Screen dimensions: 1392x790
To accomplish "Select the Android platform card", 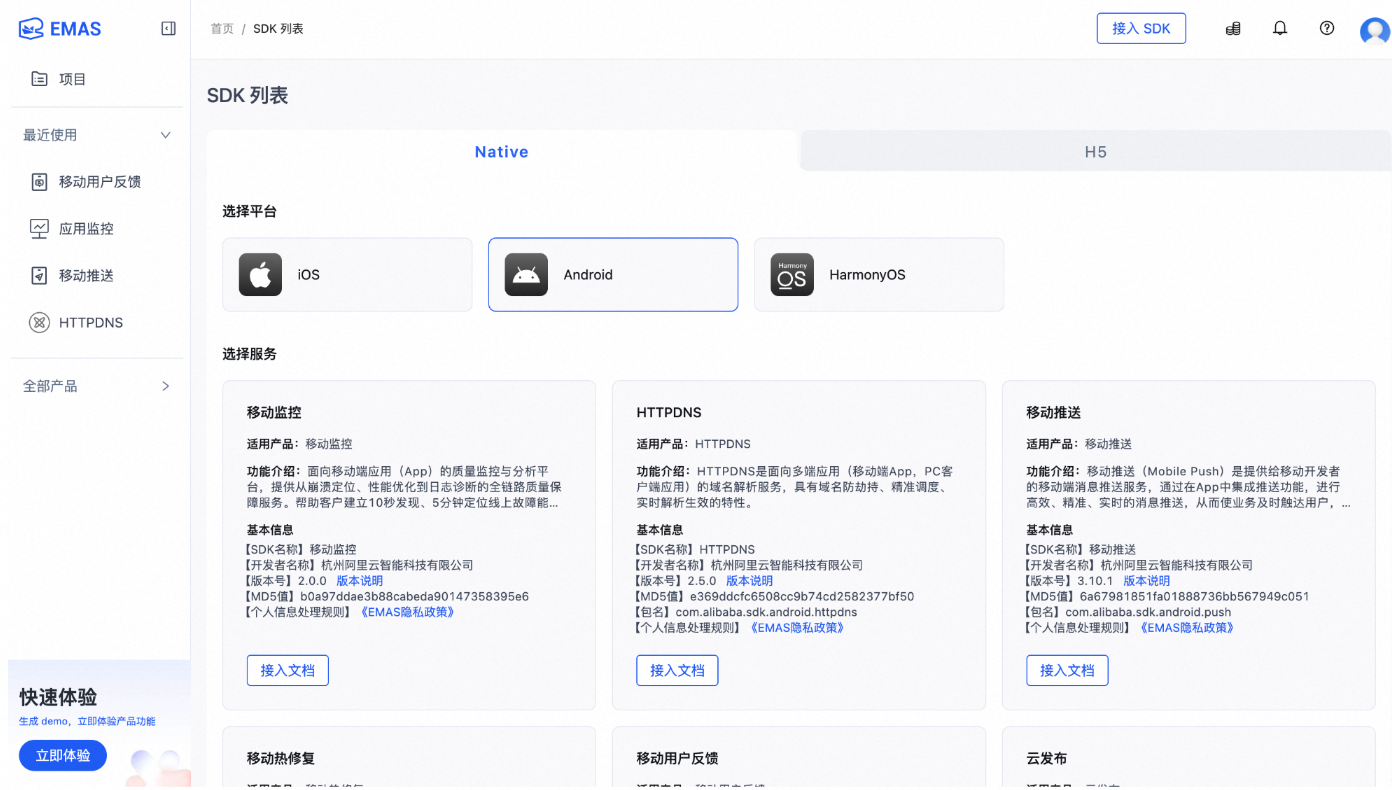I will coord(613,275).
